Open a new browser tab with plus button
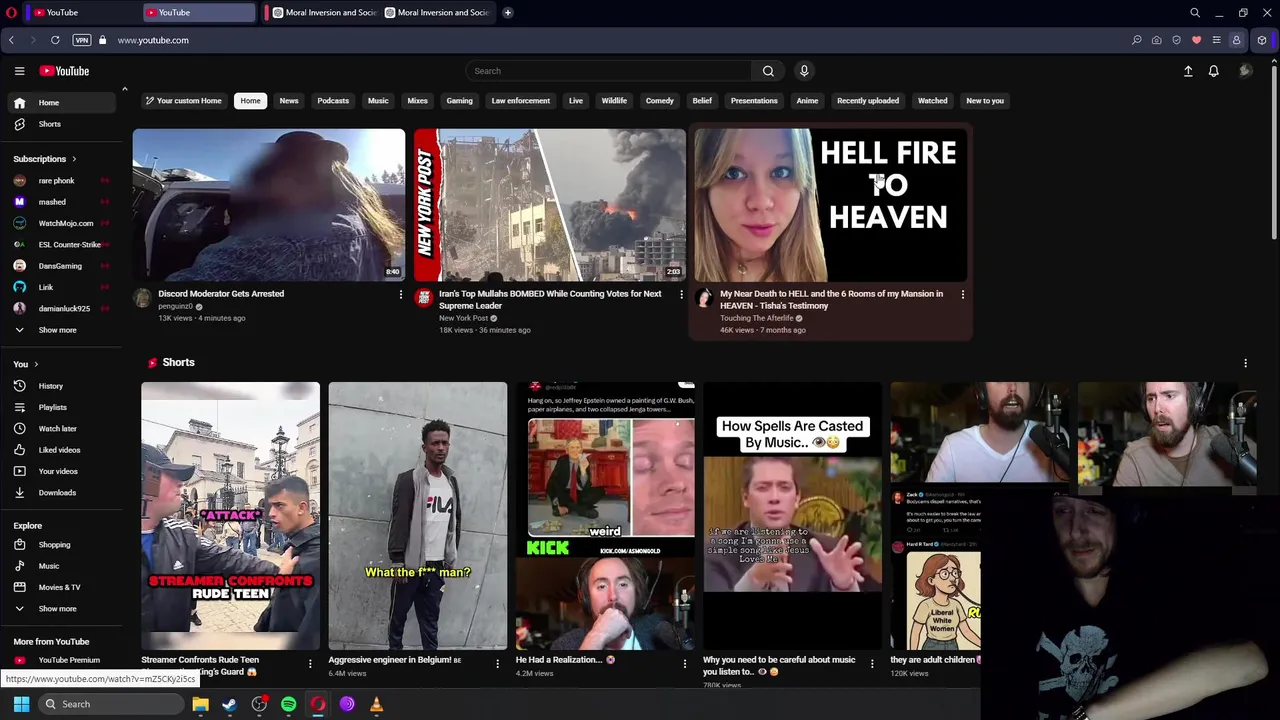This screenshot has width=1280, height=720. tap(507, 13)
